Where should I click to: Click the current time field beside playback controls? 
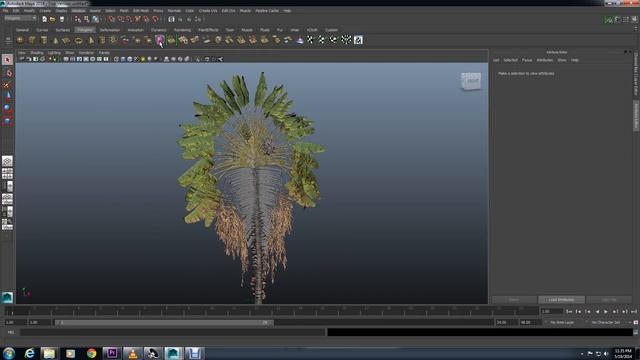tap(551, 311)
